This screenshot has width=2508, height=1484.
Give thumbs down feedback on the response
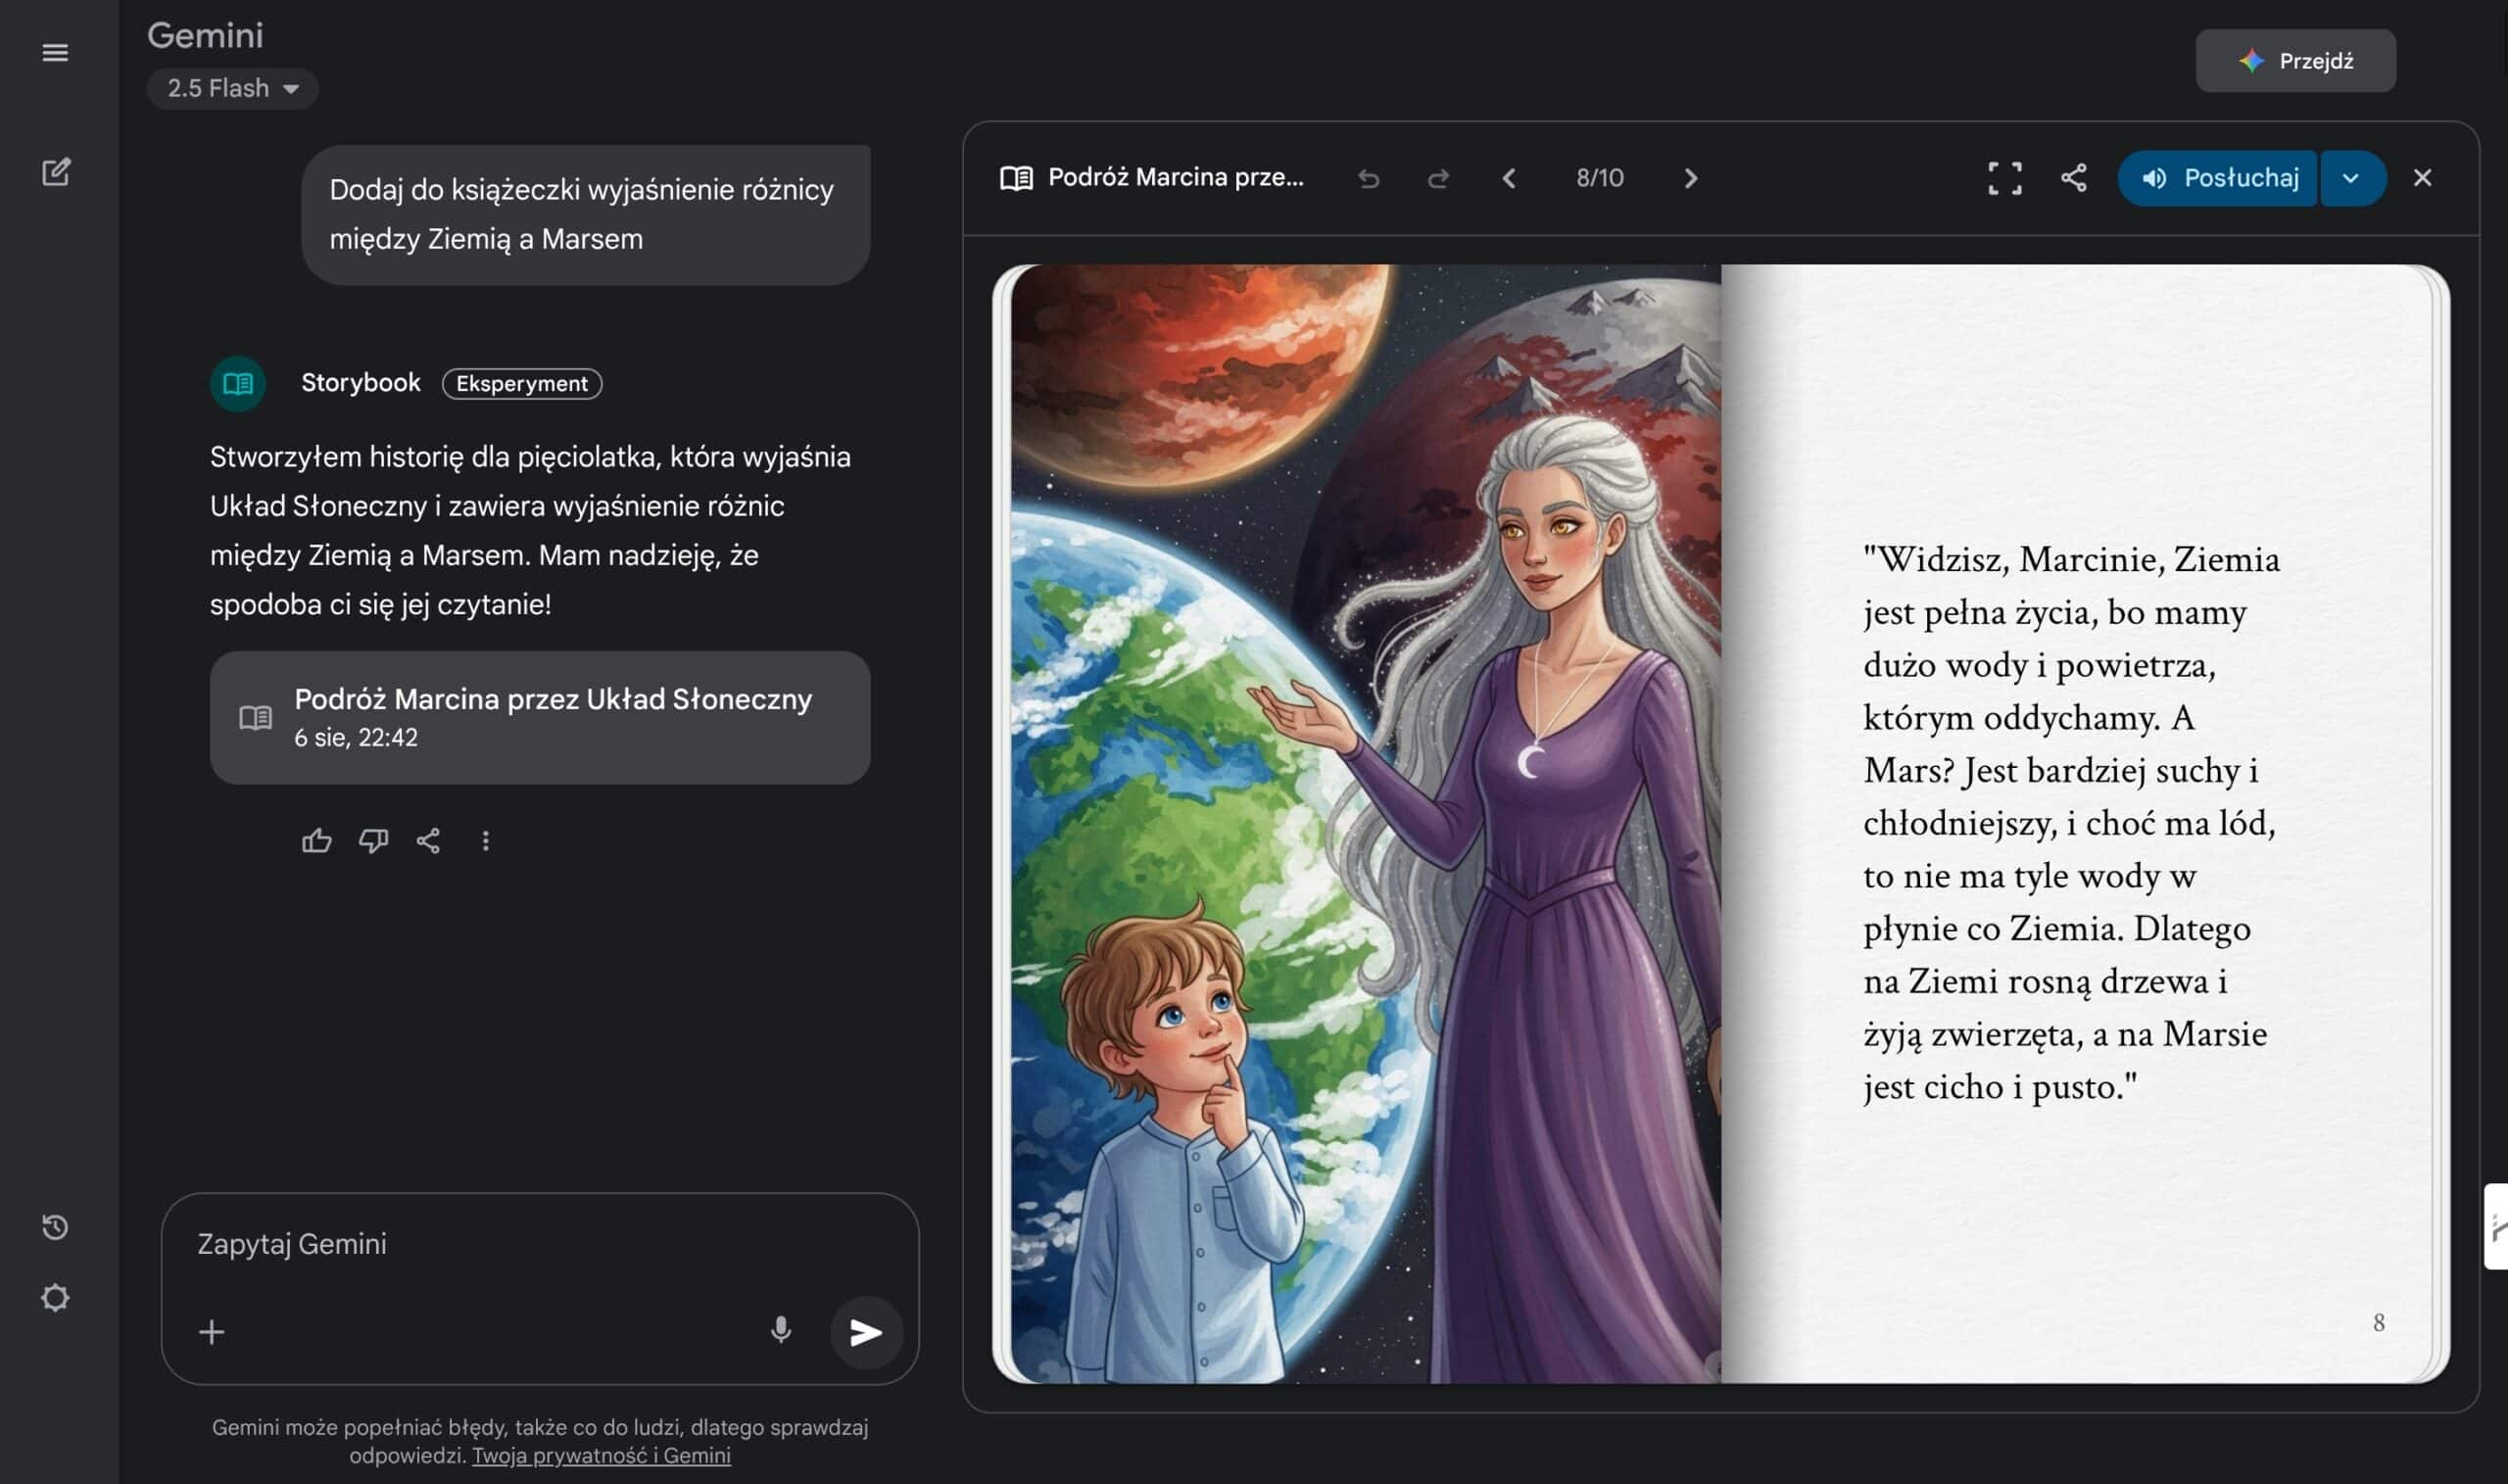coord(373,840)
